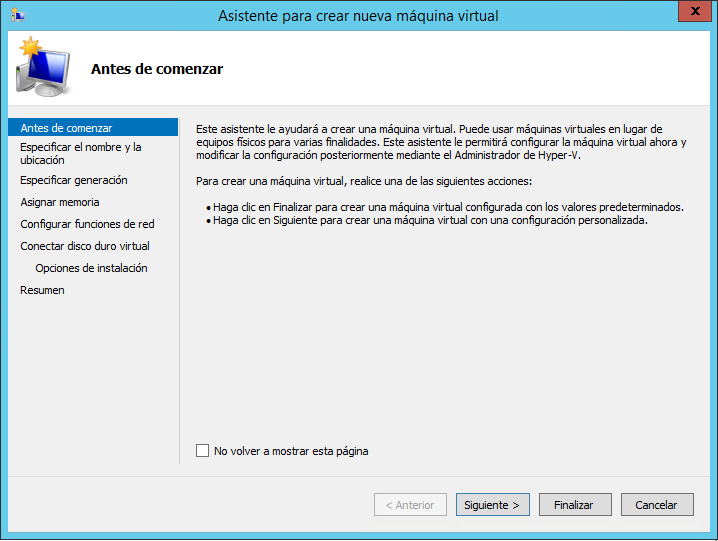Screen dimensions: 718x541
Task: Click 'Siguiente >' to continue
Action: (x=493, y=505)
